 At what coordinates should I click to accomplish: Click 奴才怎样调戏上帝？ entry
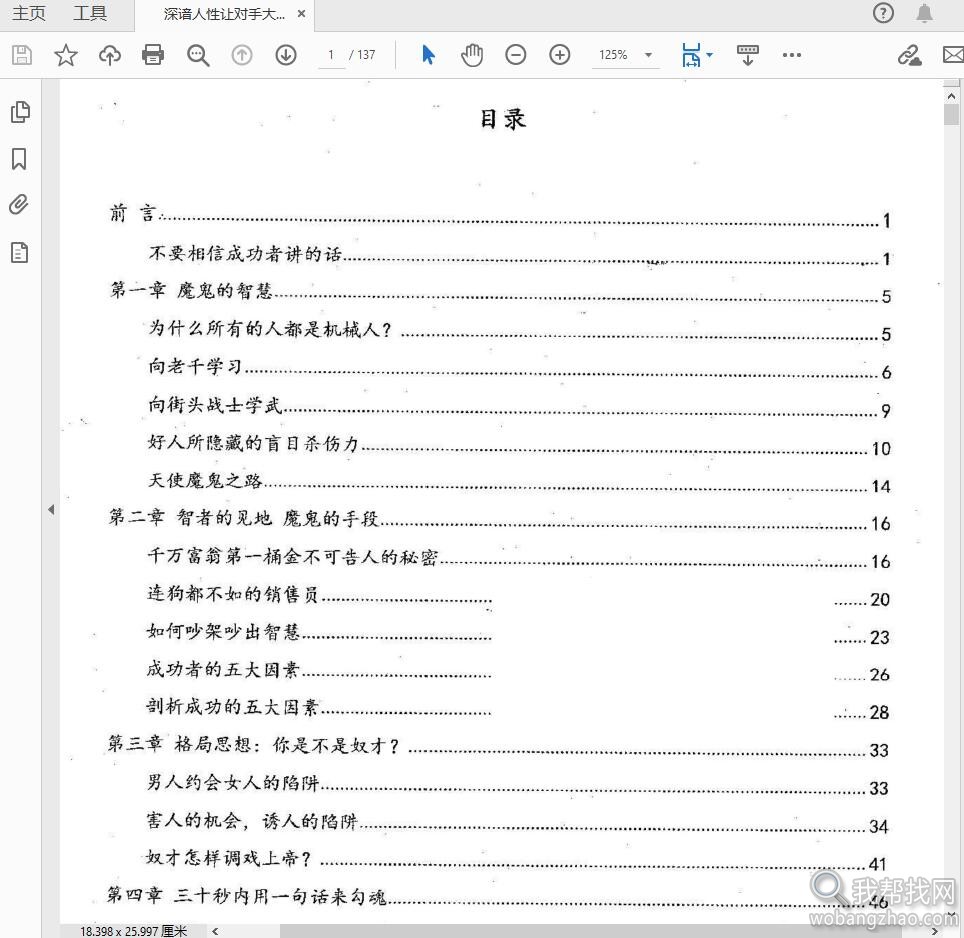(x=516, y=860)
